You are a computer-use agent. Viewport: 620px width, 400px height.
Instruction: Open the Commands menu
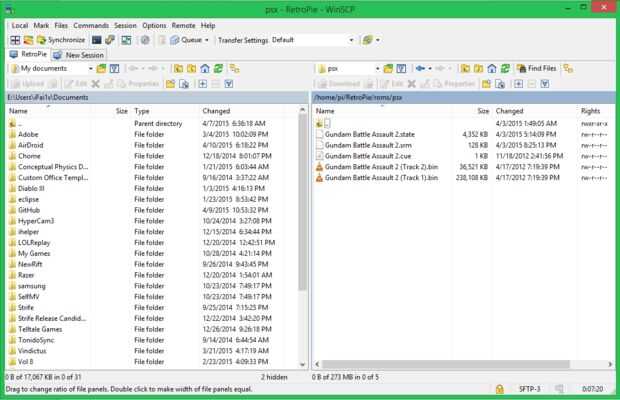(91, 25)
